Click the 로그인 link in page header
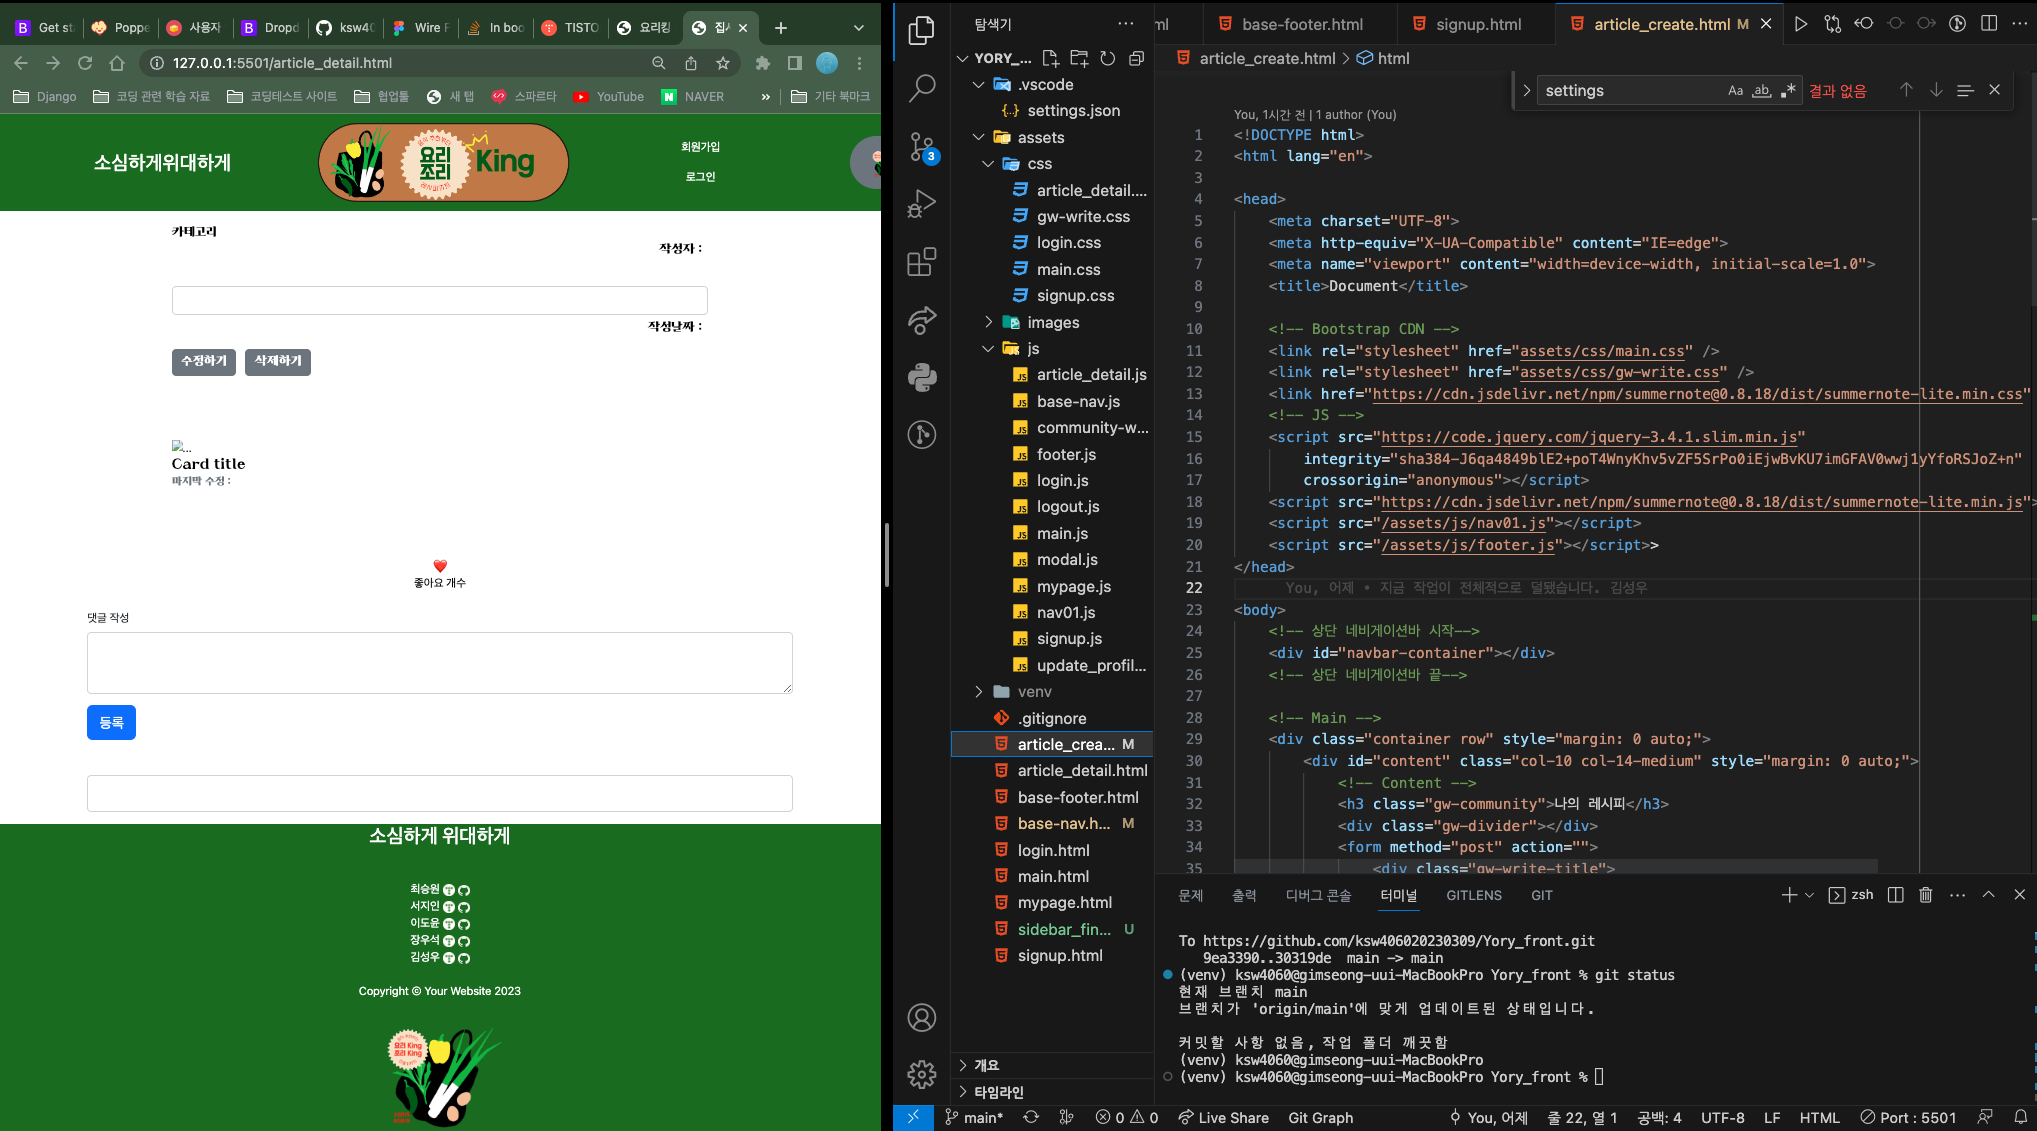This screenshot has width=2037, height=1131. point(700,177)
